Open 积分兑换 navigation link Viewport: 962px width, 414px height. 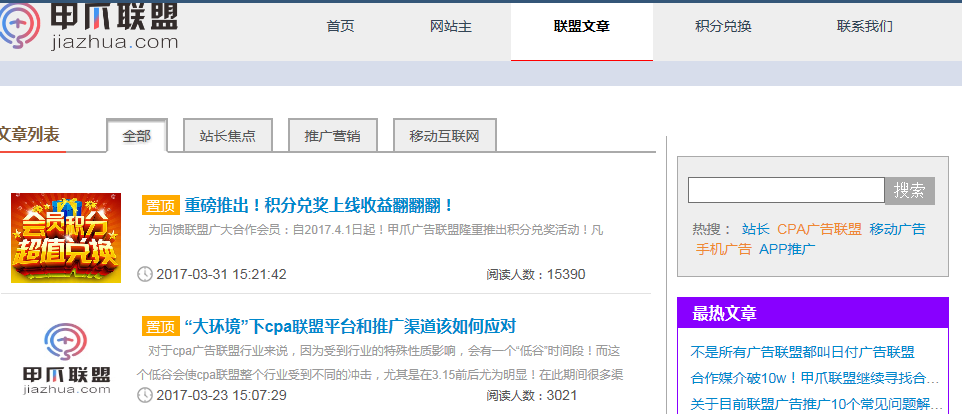[x=723, y=27]
